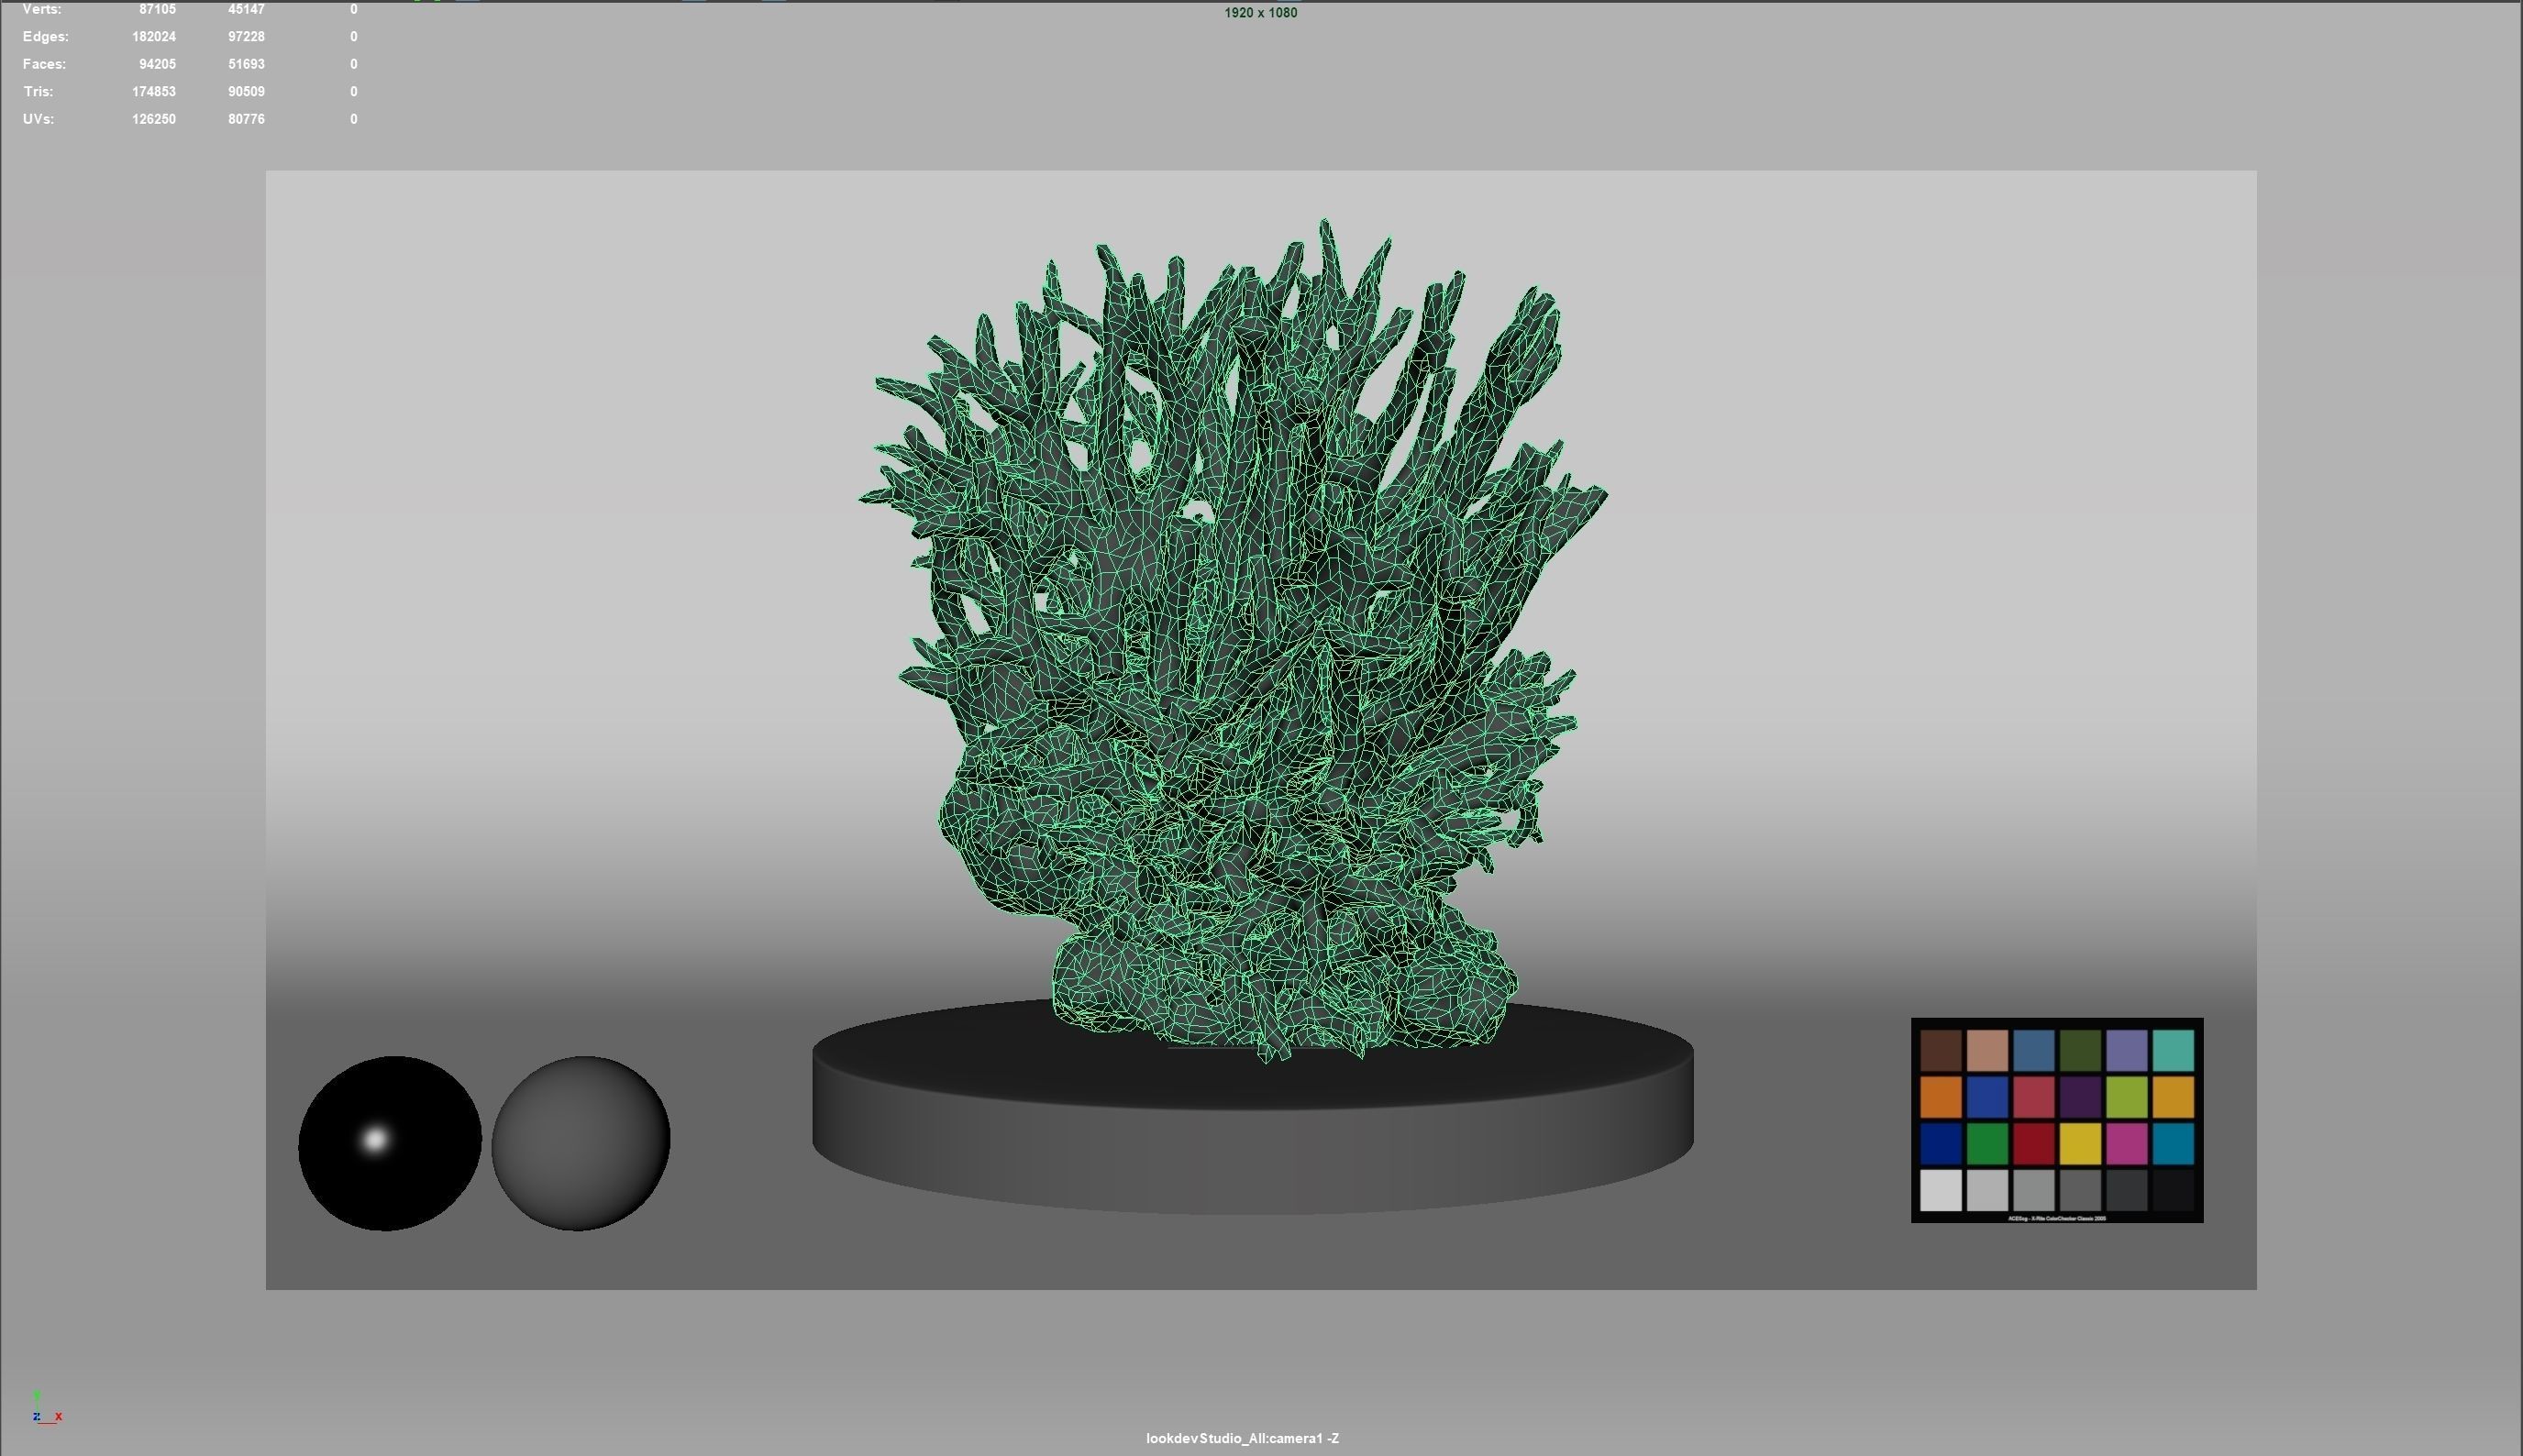Click the Faces value 94205

(157, 64)
